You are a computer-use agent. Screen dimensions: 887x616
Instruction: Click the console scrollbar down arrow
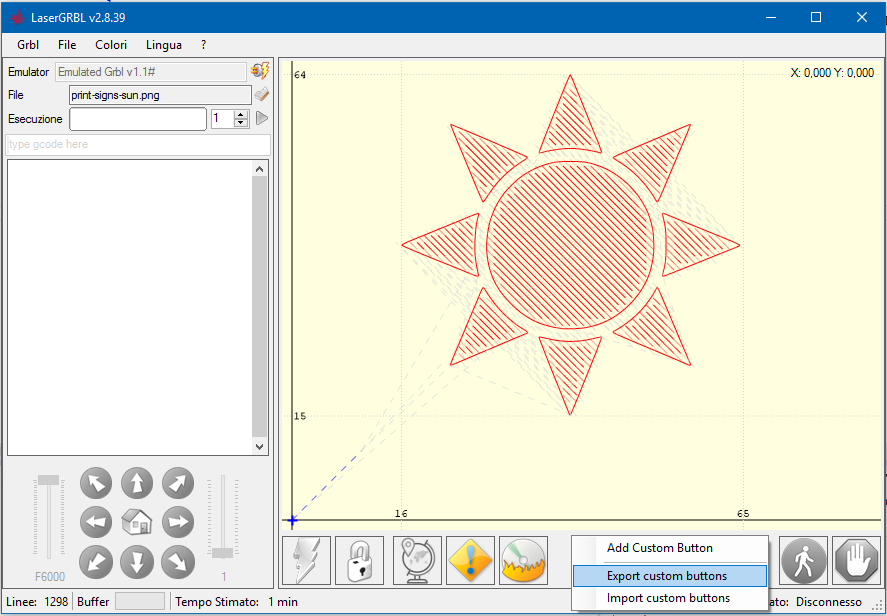point(259,446)
